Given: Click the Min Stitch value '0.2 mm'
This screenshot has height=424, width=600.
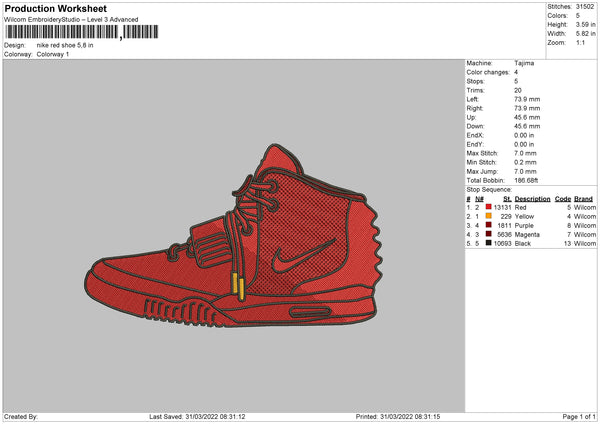Looking at the screenshot, I should pos(525,163).
